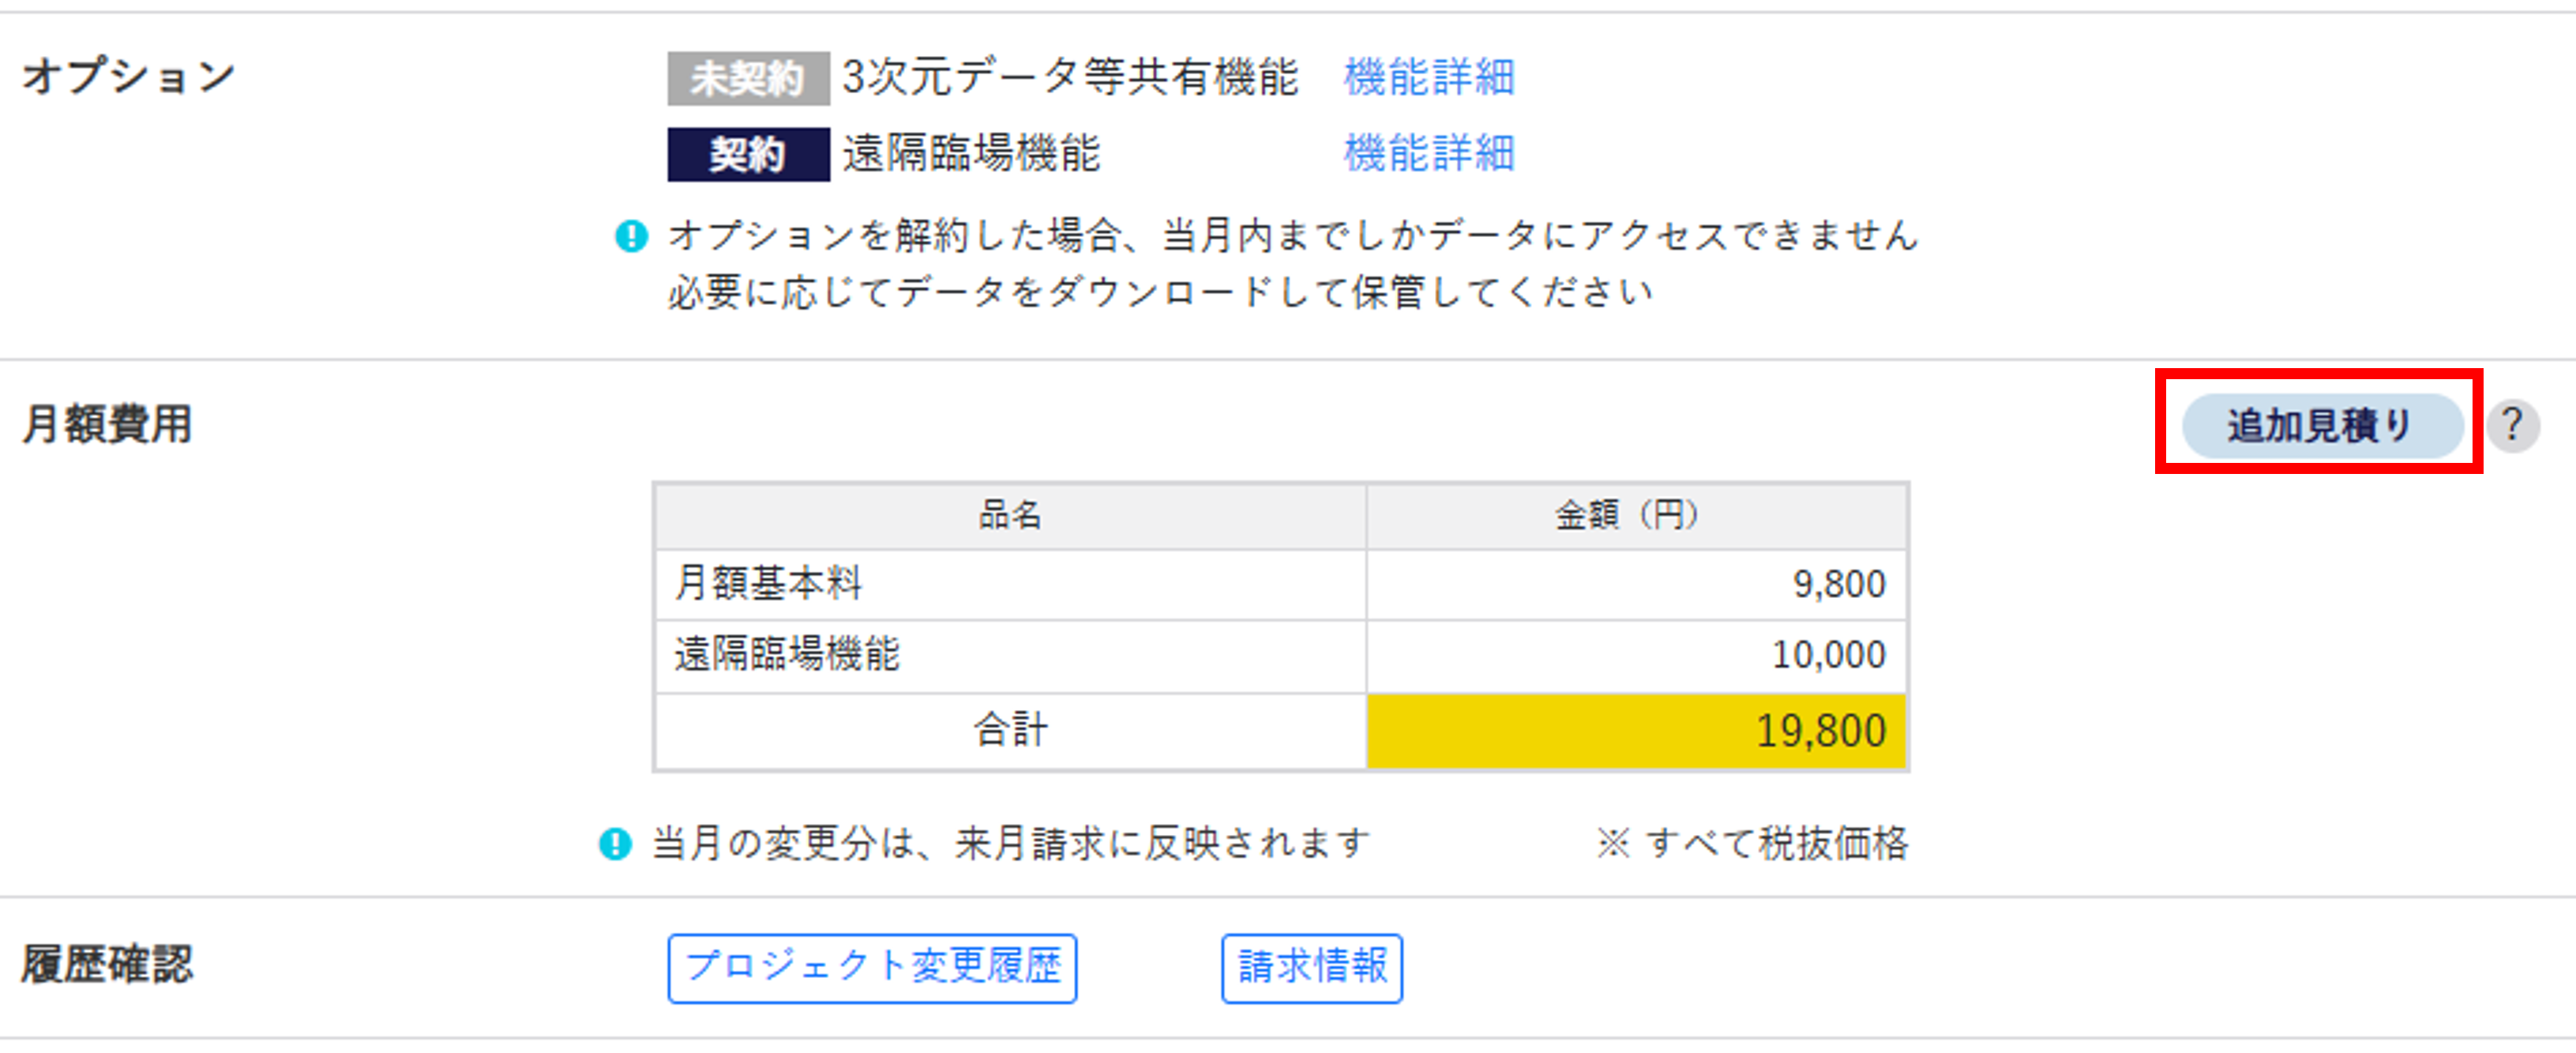Click the 9,800 amount cell
The width and height of the screenshot is (2576, 1053).
(x=1636, y=584)
